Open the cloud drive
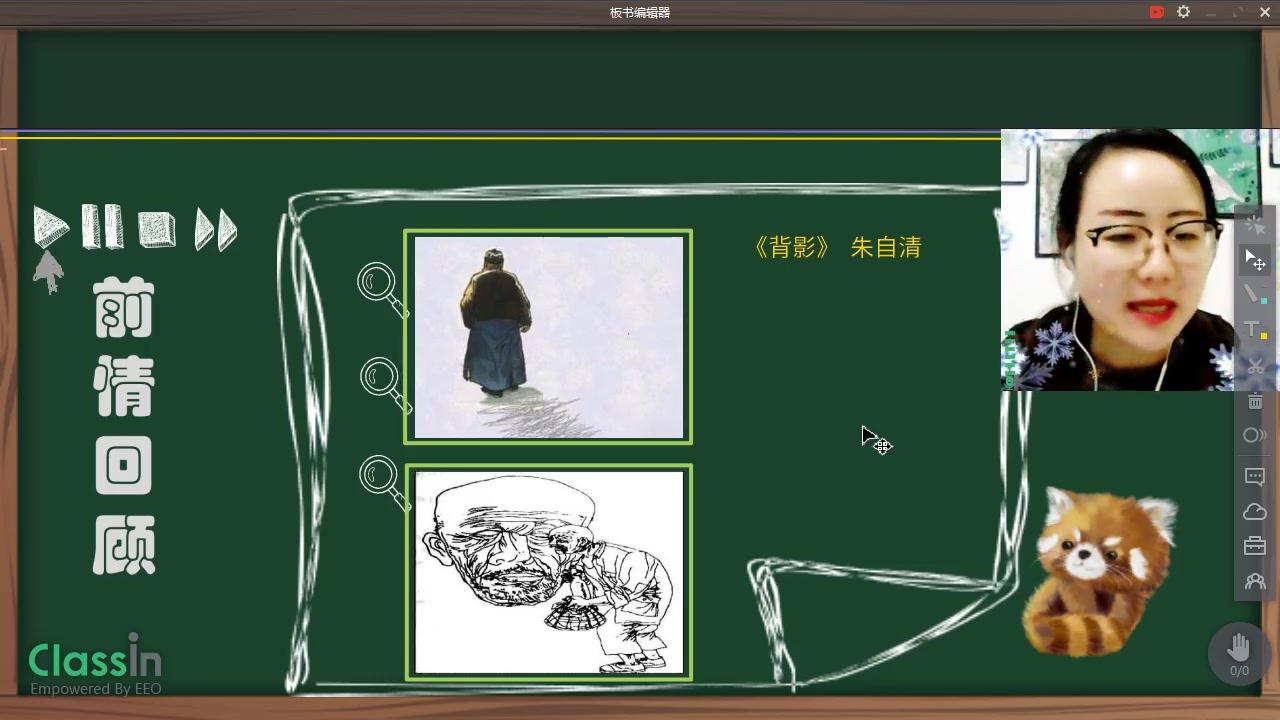 click(x=1255, y=512)
